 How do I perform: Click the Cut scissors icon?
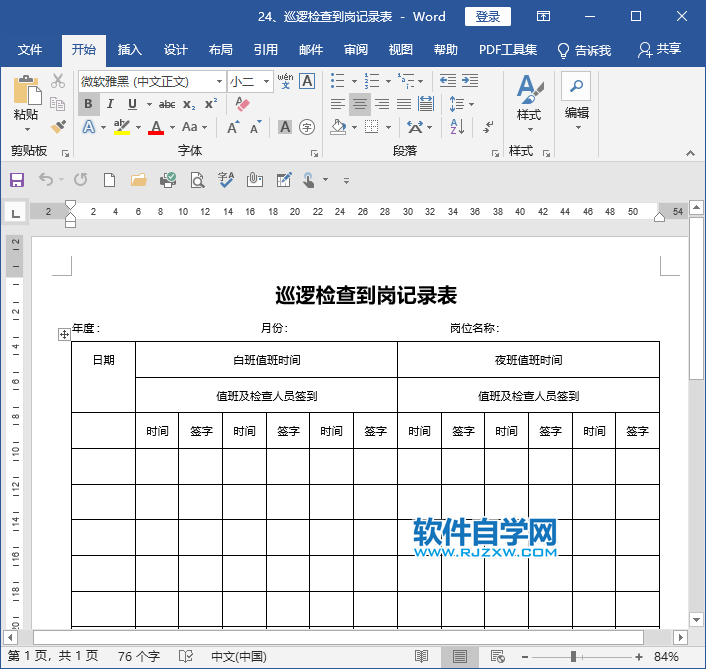pos(58,81)
